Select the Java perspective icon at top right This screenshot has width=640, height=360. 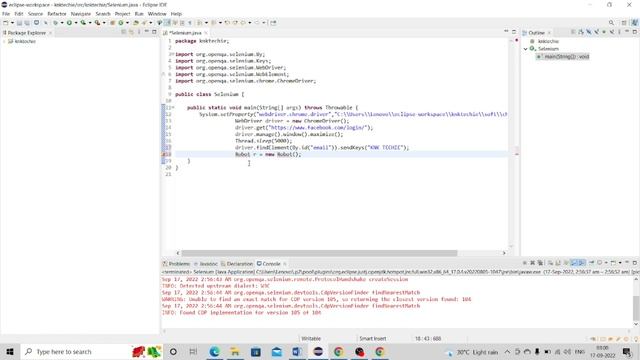635,23
